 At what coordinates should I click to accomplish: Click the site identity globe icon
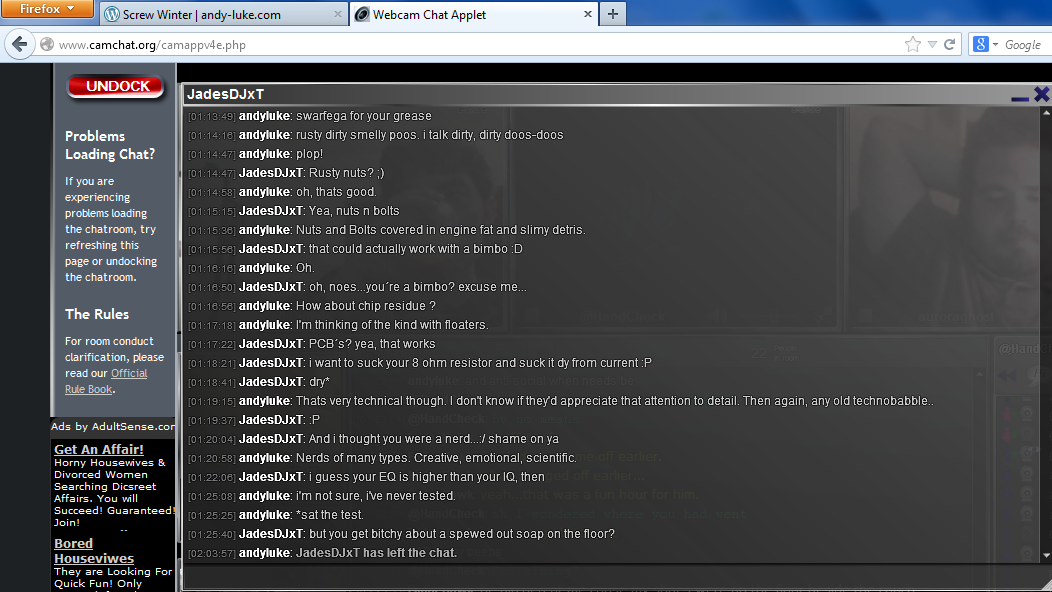pos(47,45)
